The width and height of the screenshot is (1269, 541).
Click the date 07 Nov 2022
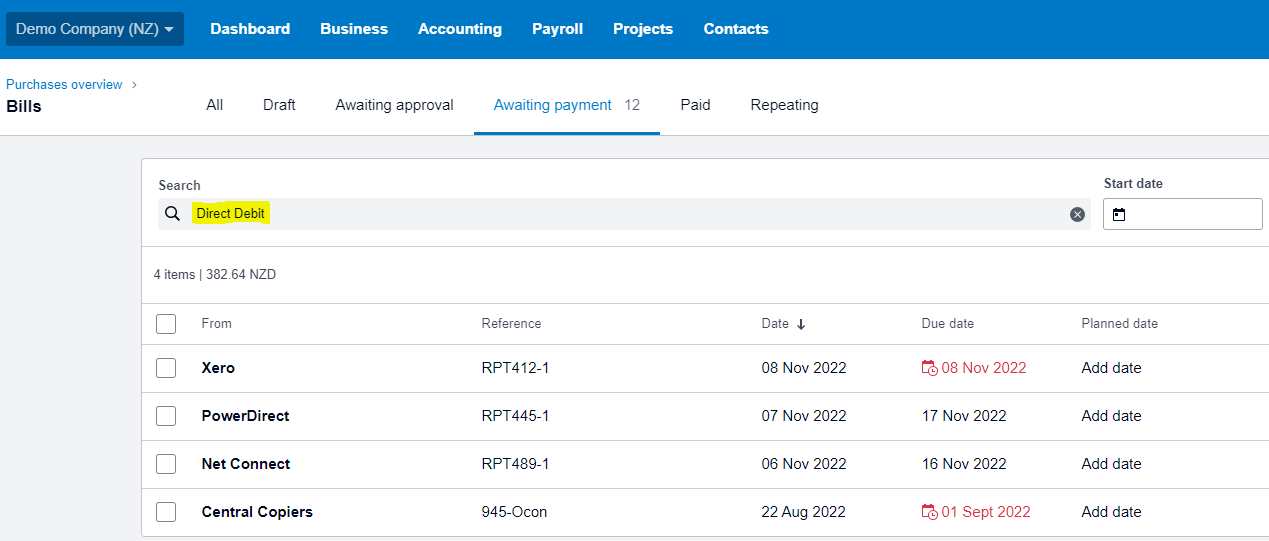(804, 416)
